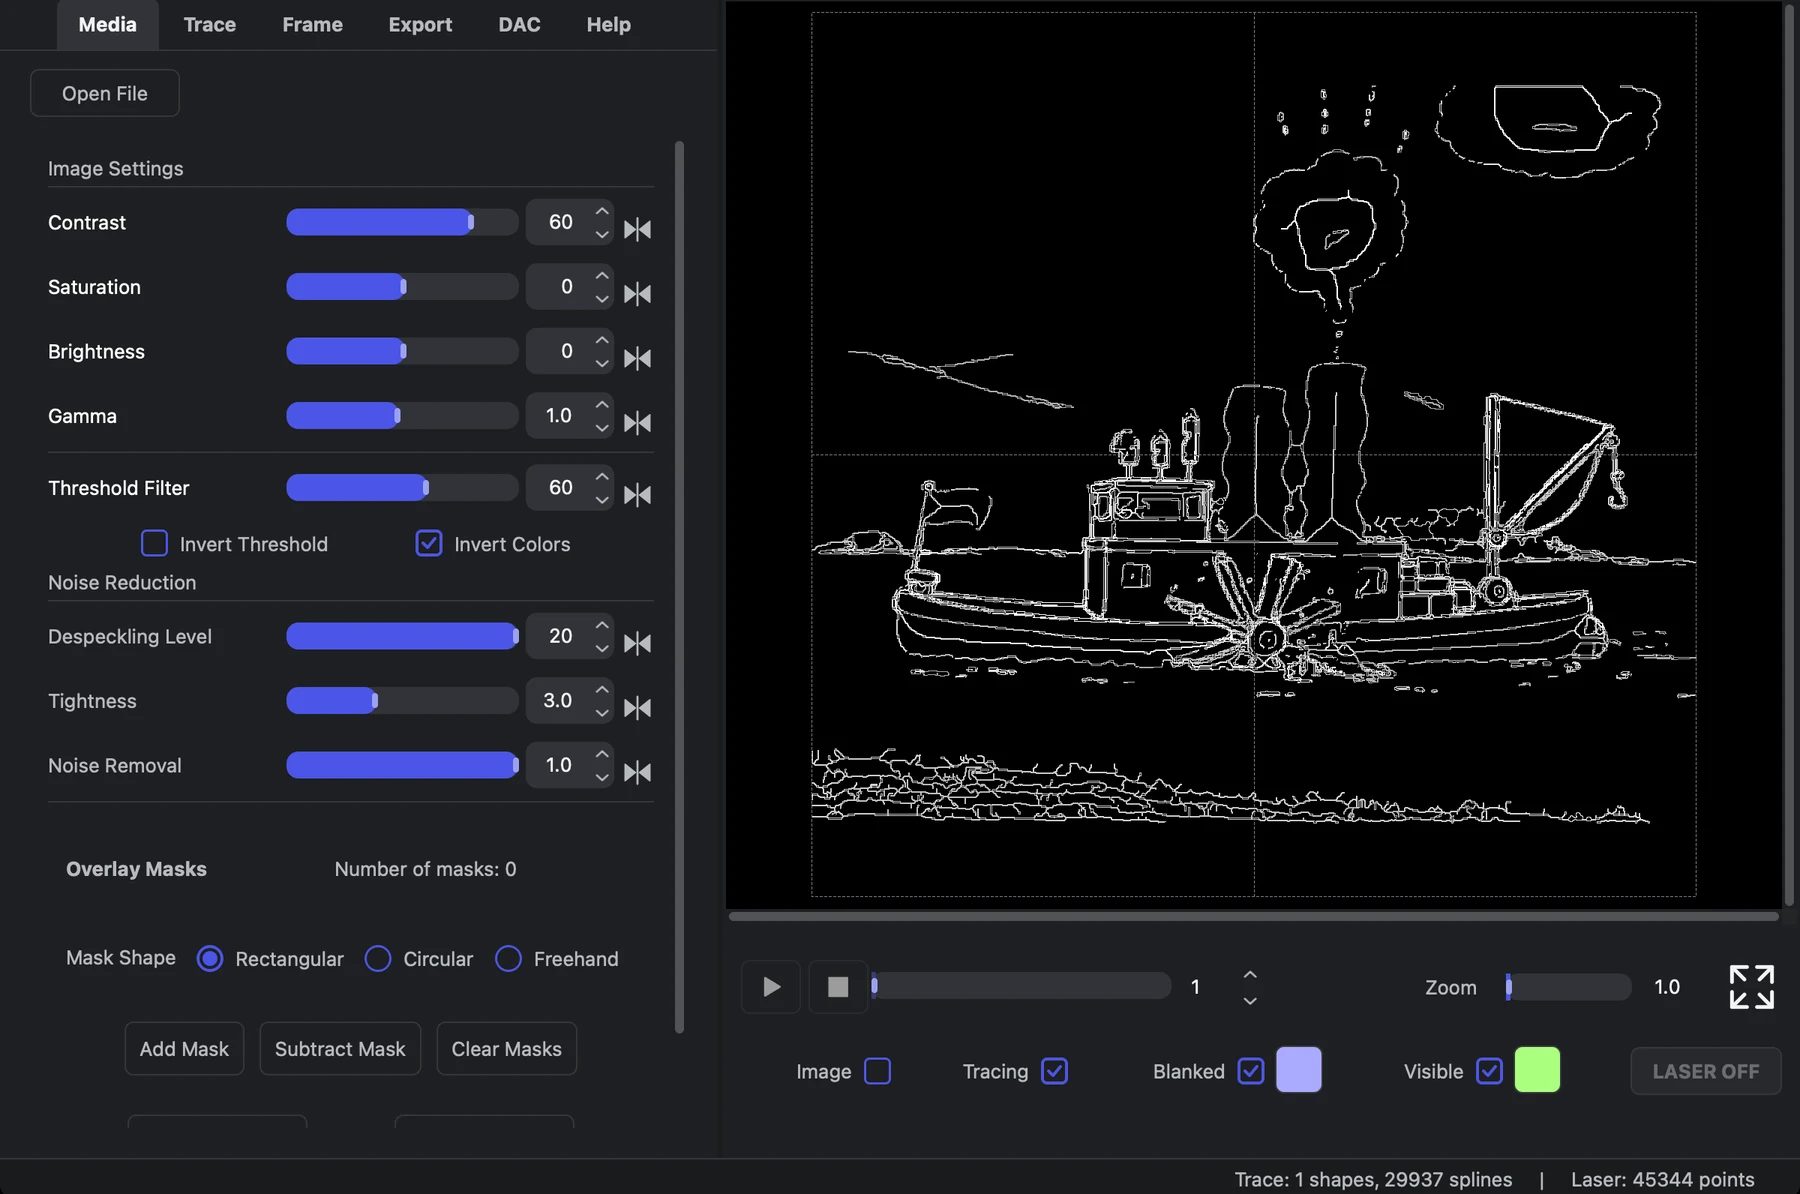
Task: Open the Blanked color swatch
Action: [x=1298, y=1070]
